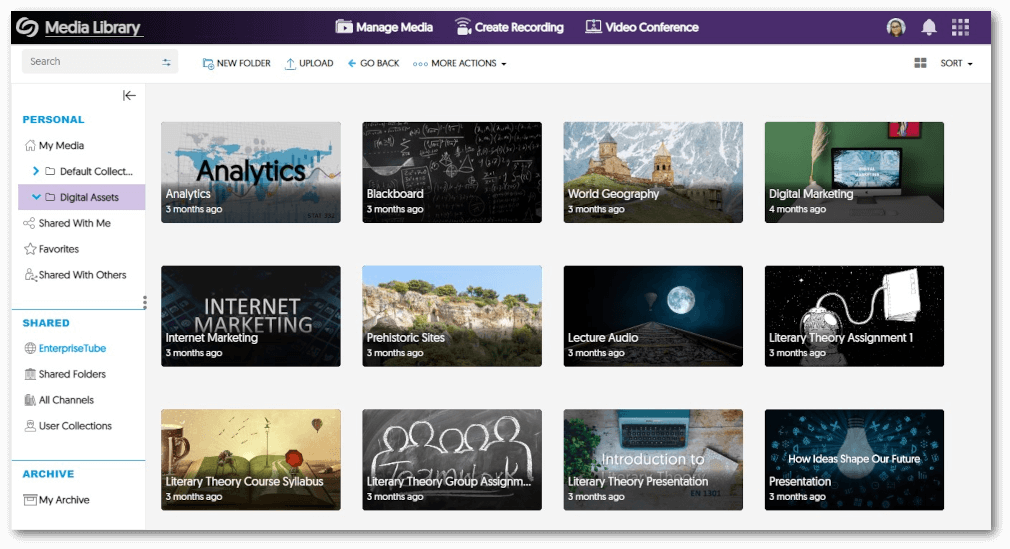
Task: Click the Shared Folders icon
Action: point(30,374)
